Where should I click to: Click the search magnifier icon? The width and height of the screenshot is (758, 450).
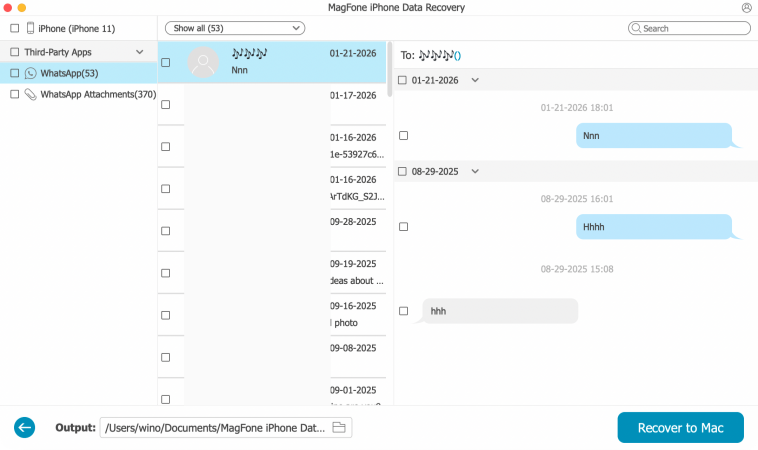[636, 28]
